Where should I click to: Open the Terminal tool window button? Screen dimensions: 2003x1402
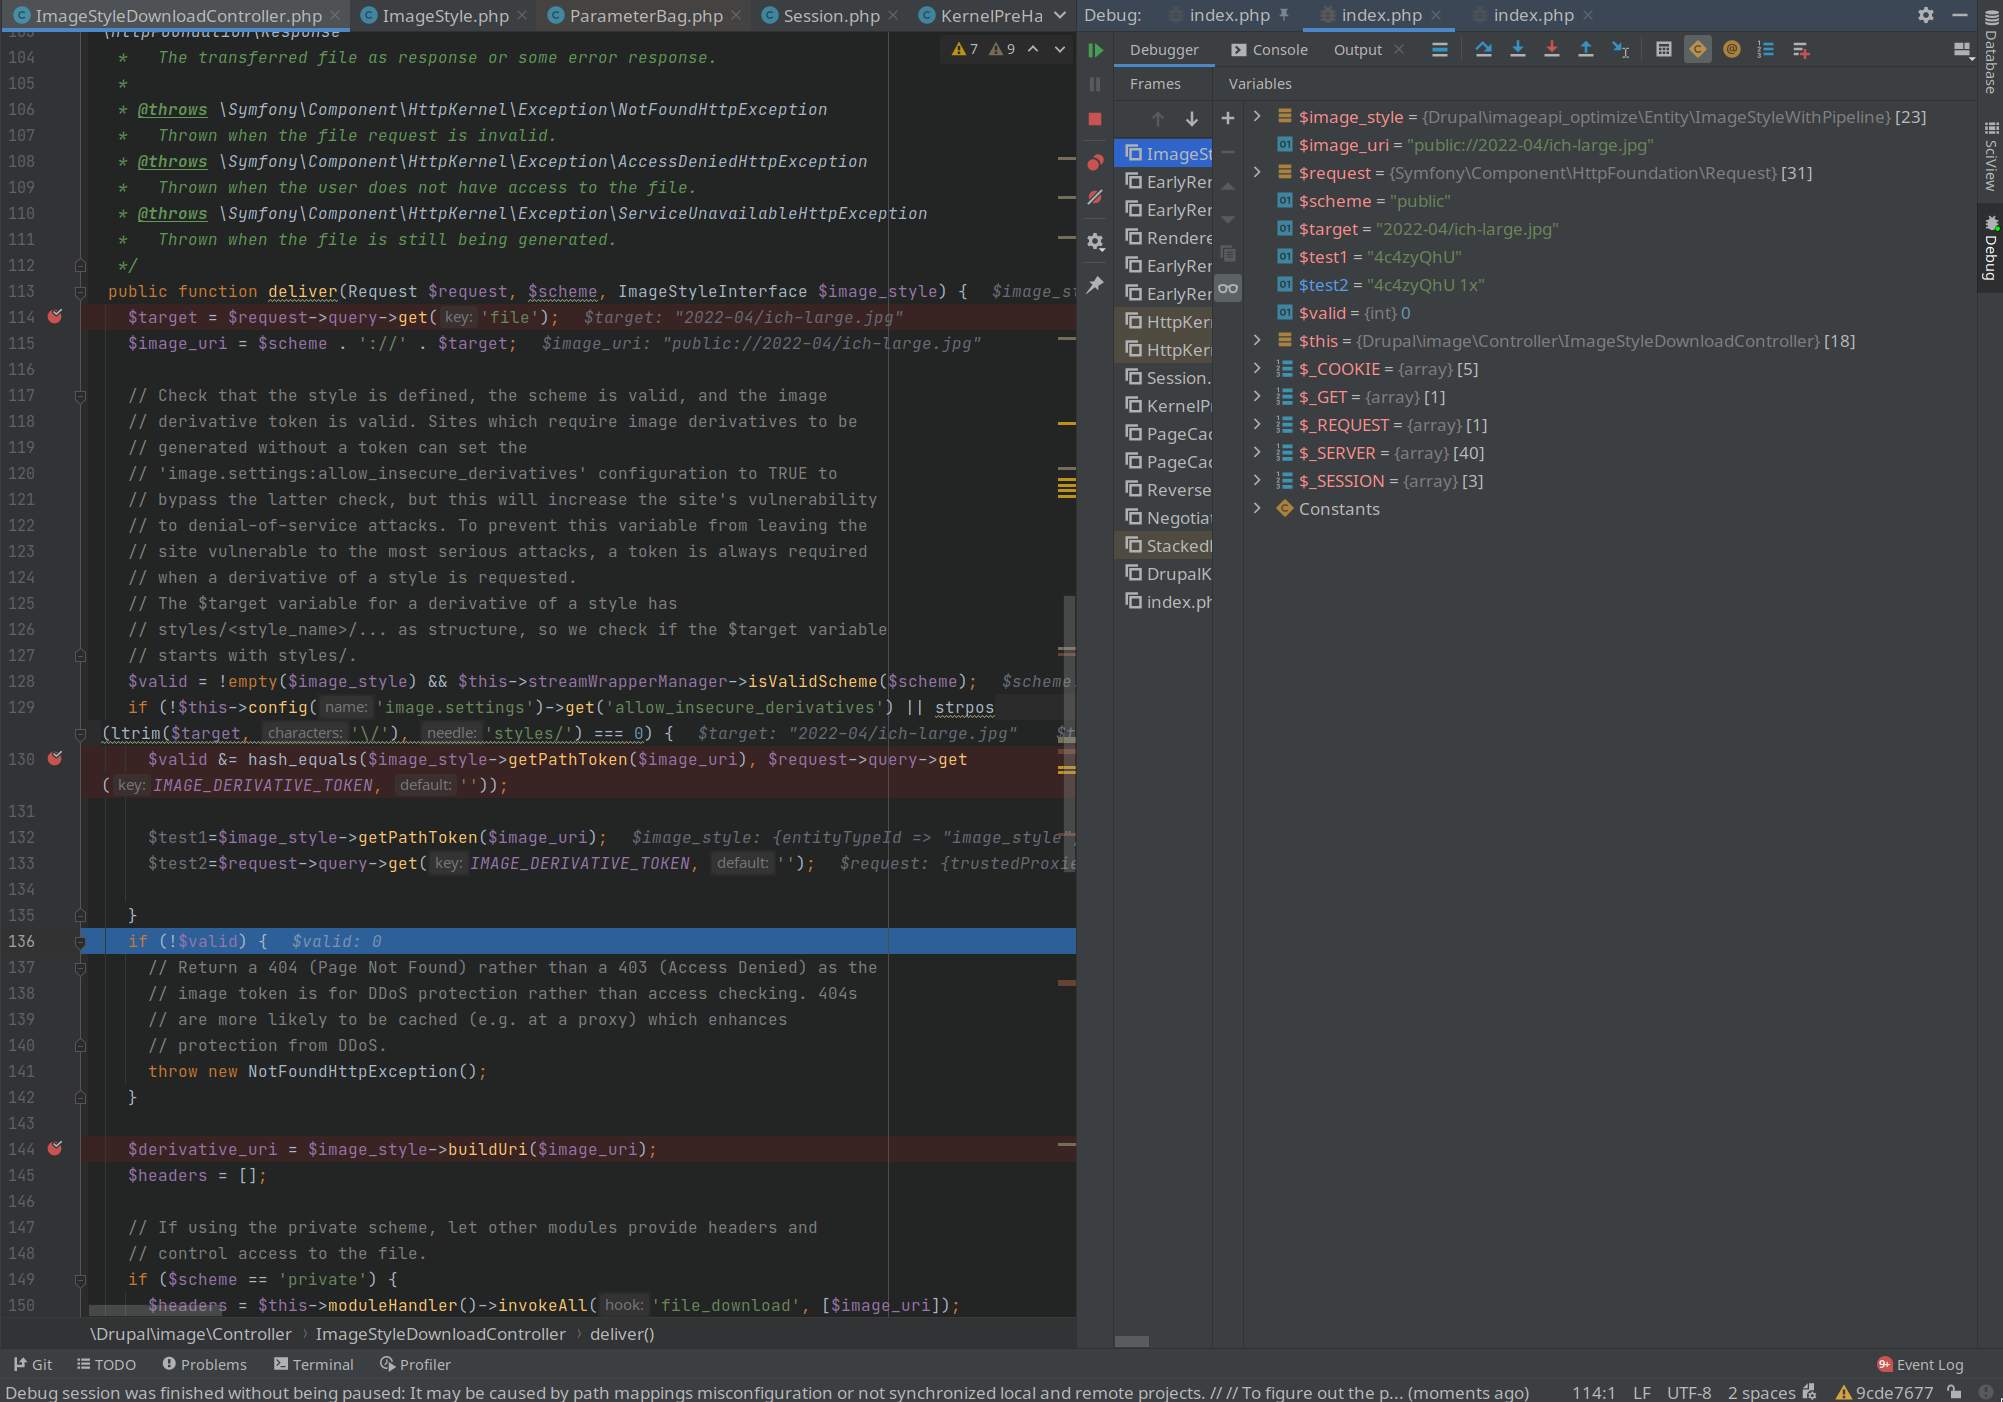[313, 1364]
